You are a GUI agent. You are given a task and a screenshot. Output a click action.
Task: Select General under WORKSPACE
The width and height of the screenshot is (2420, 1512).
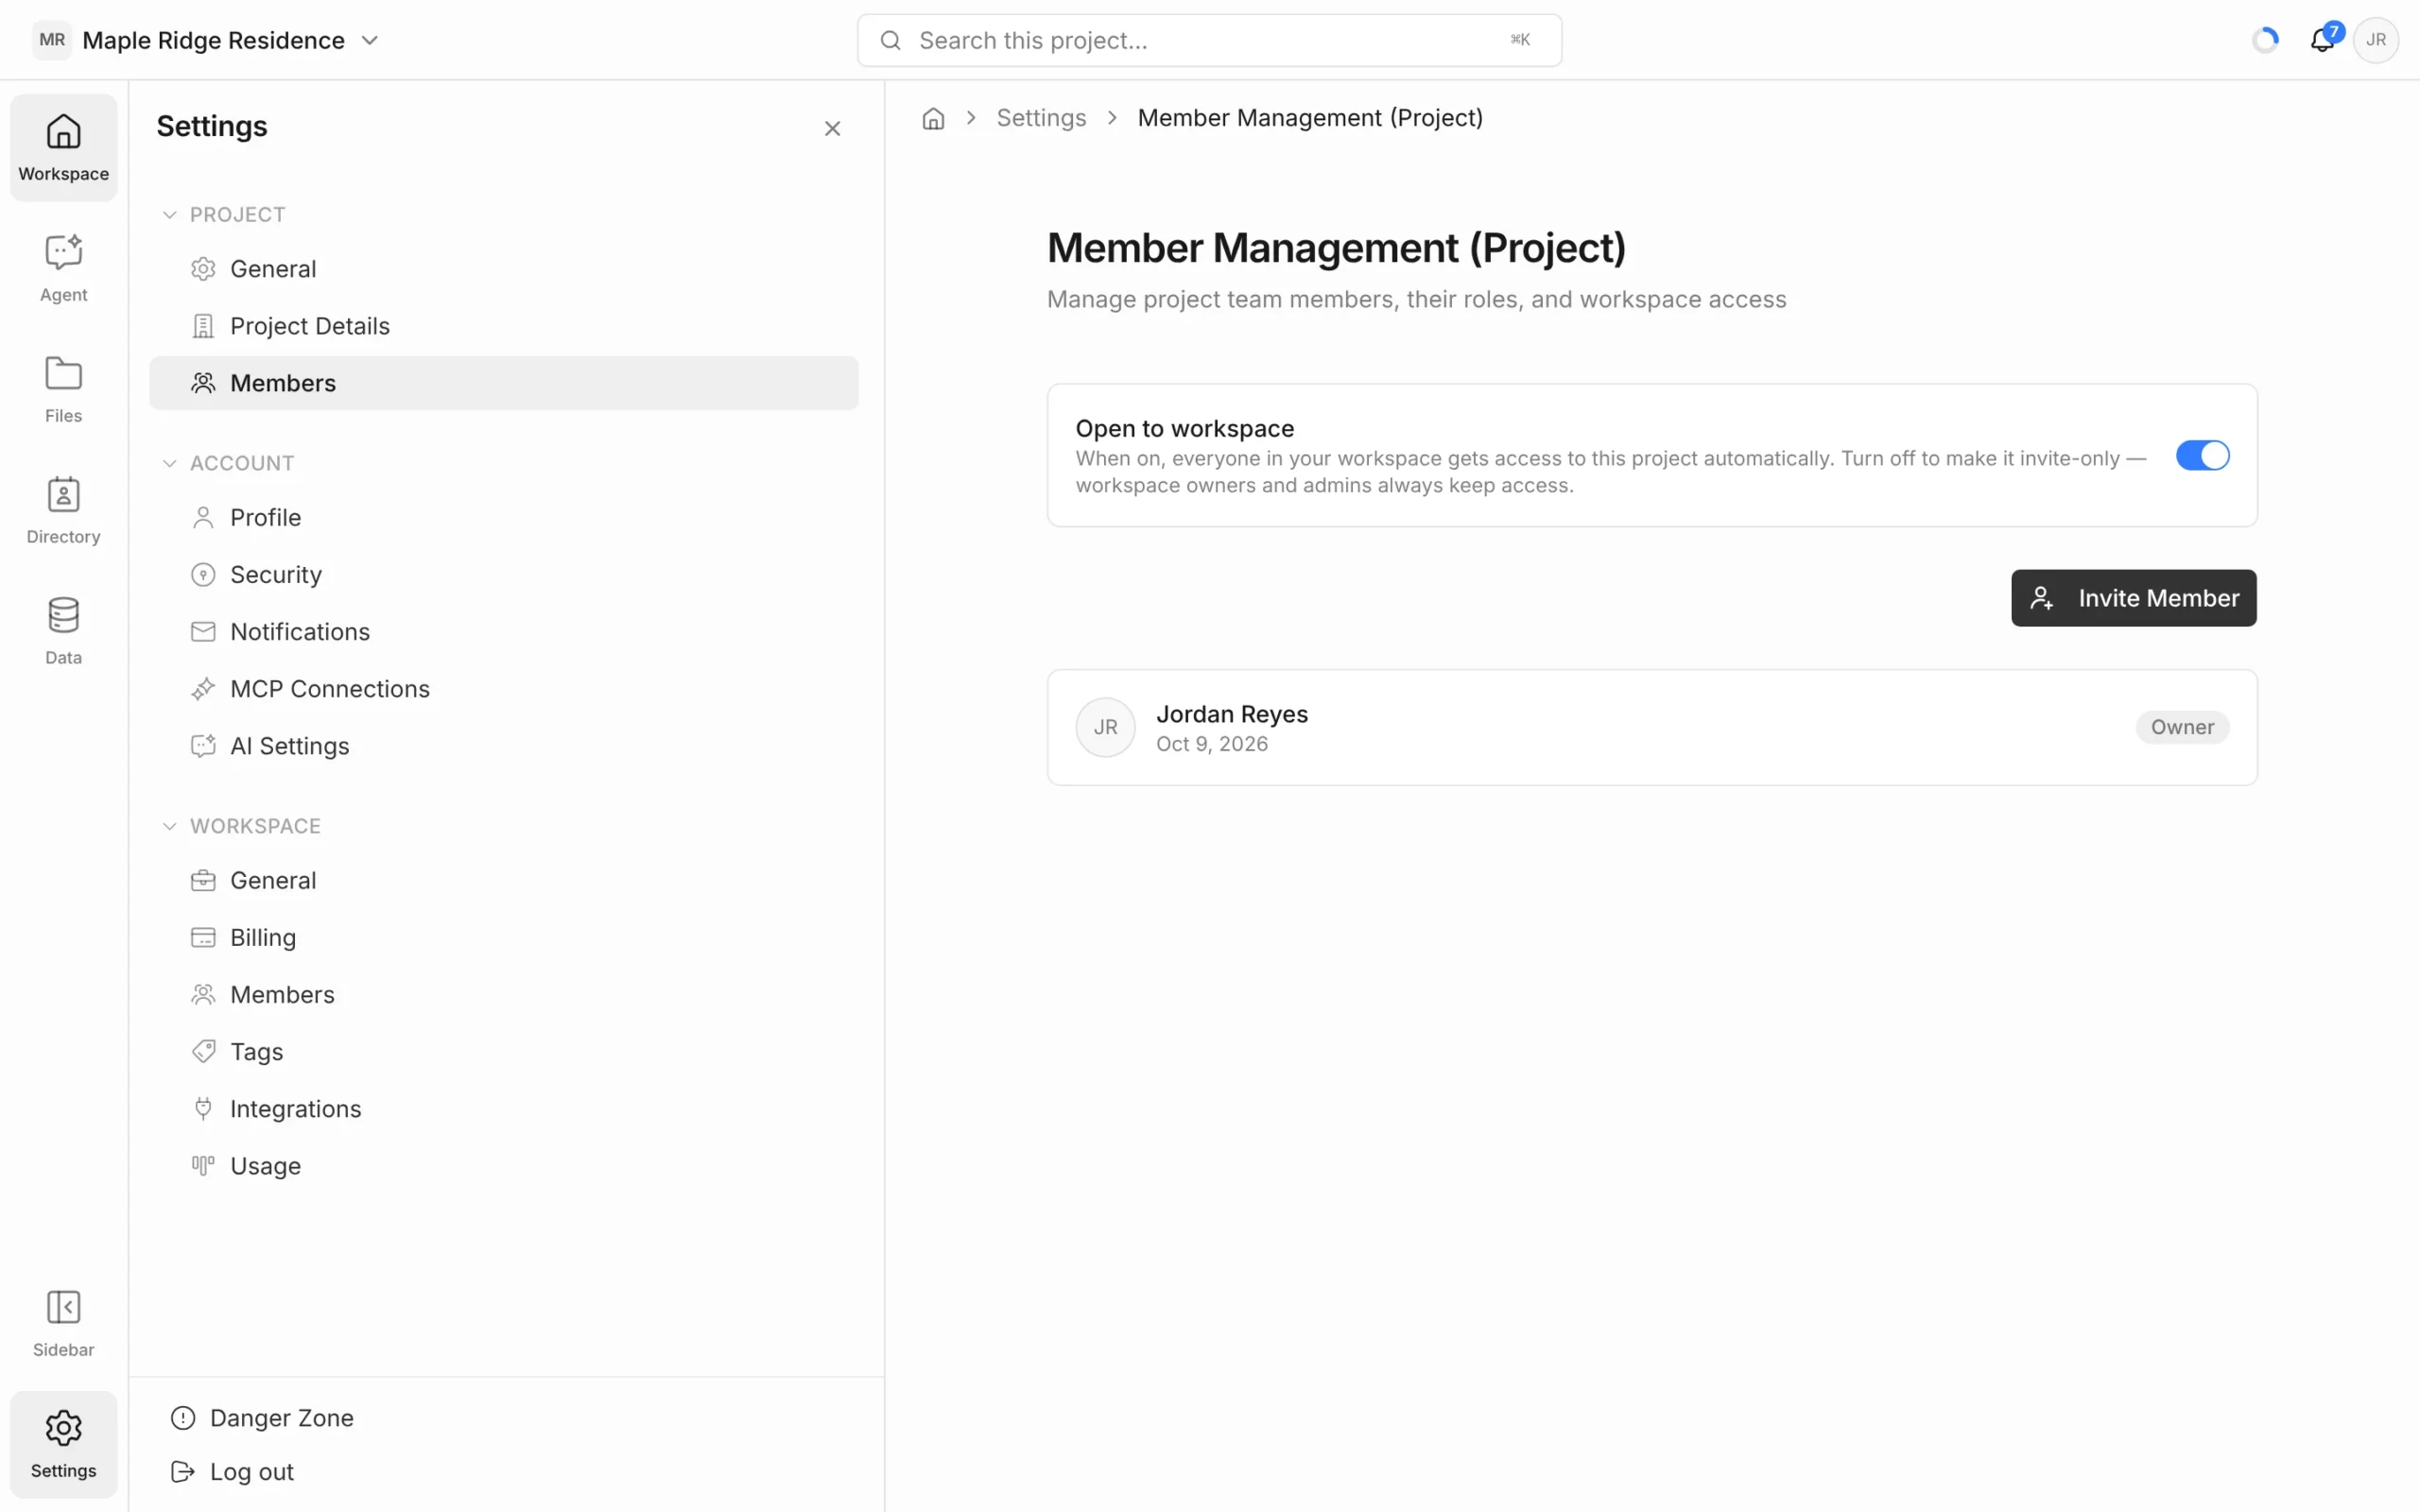[504, 880]
